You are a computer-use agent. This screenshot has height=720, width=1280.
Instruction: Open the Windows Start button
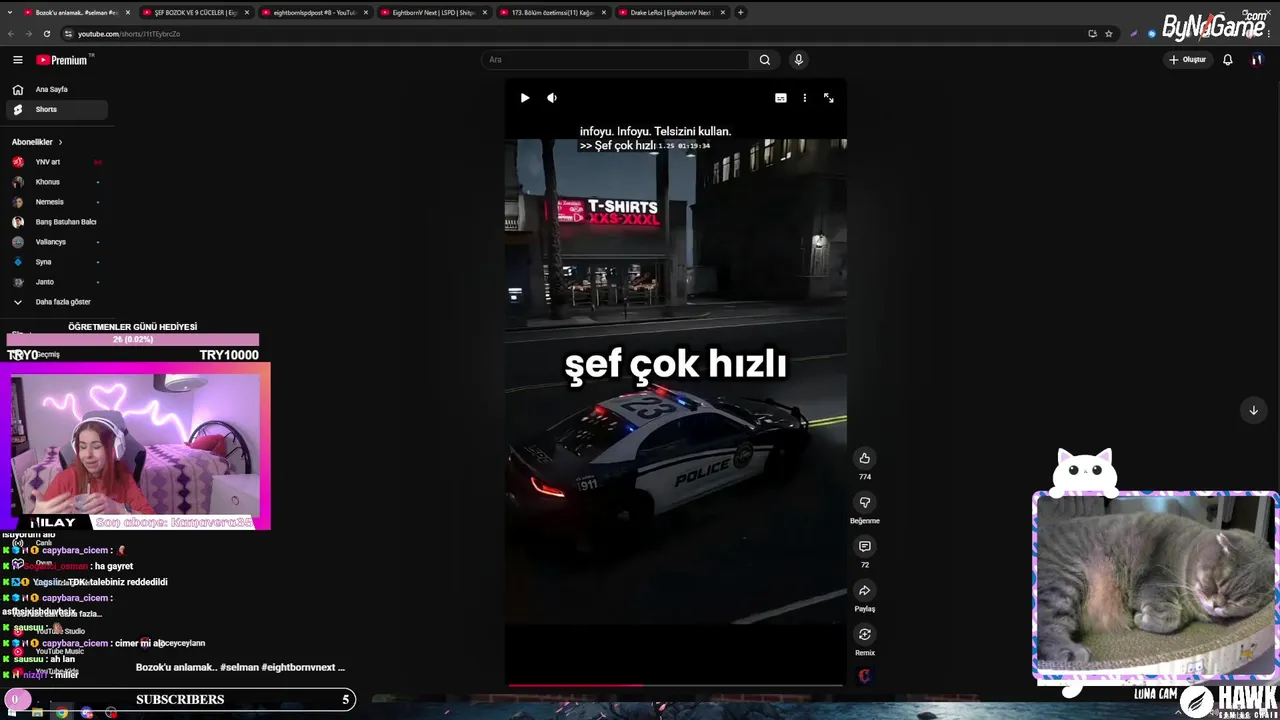(x=12, y=713)
